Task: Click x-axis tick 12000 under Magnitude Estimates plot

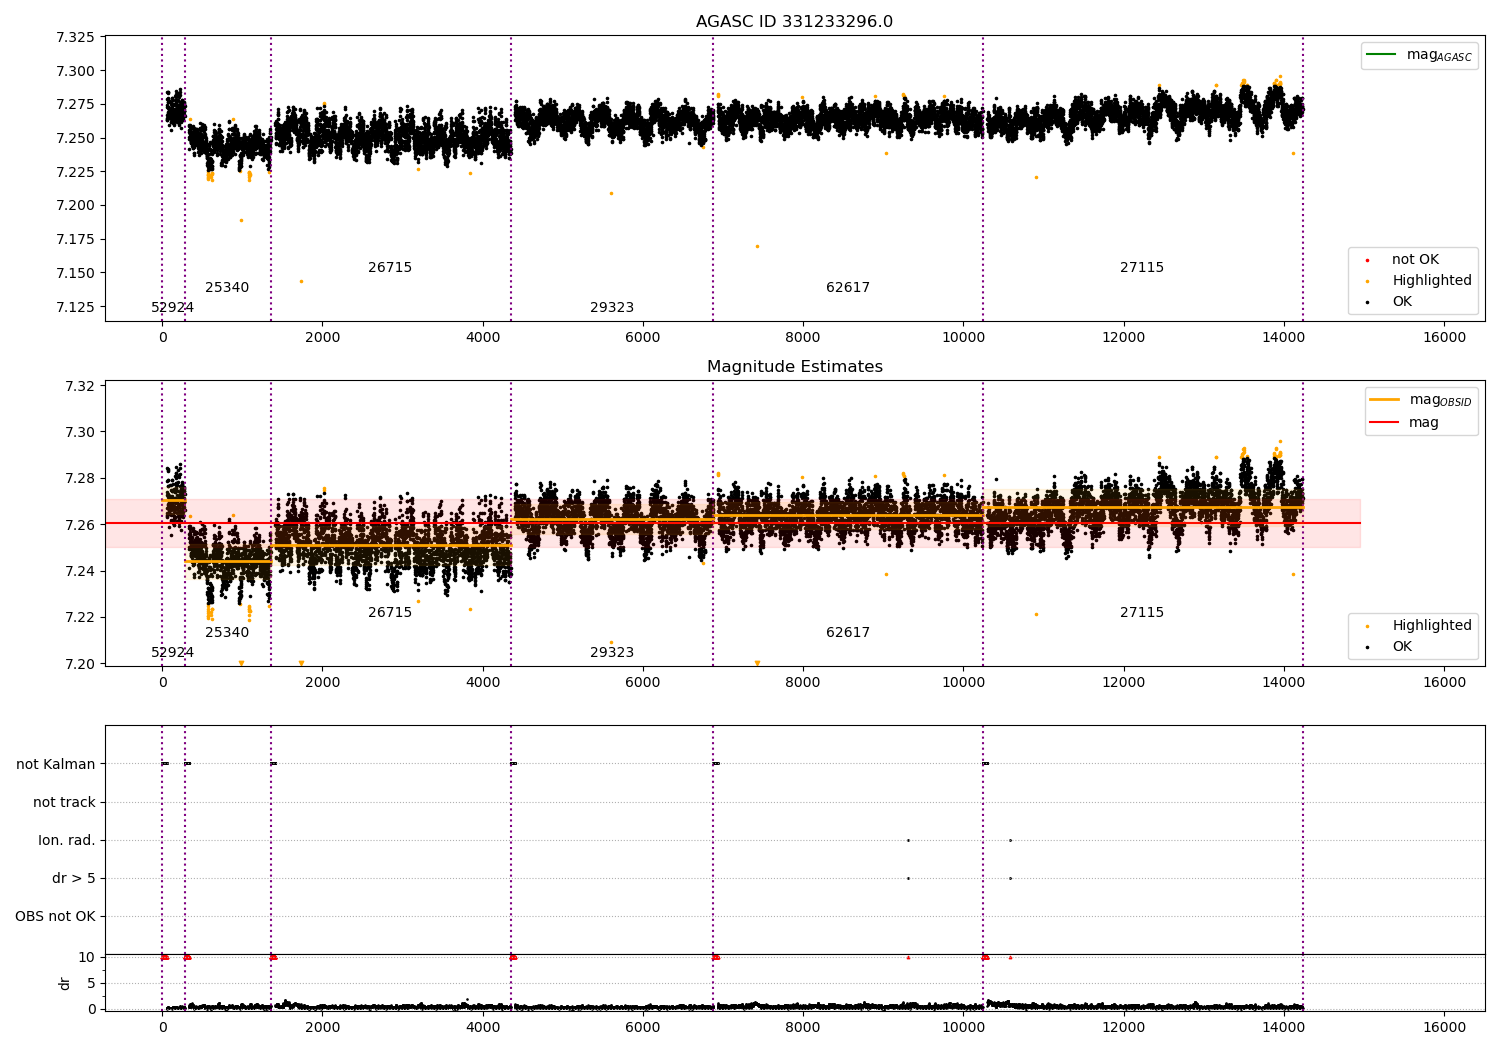Action: [1123, 683]
